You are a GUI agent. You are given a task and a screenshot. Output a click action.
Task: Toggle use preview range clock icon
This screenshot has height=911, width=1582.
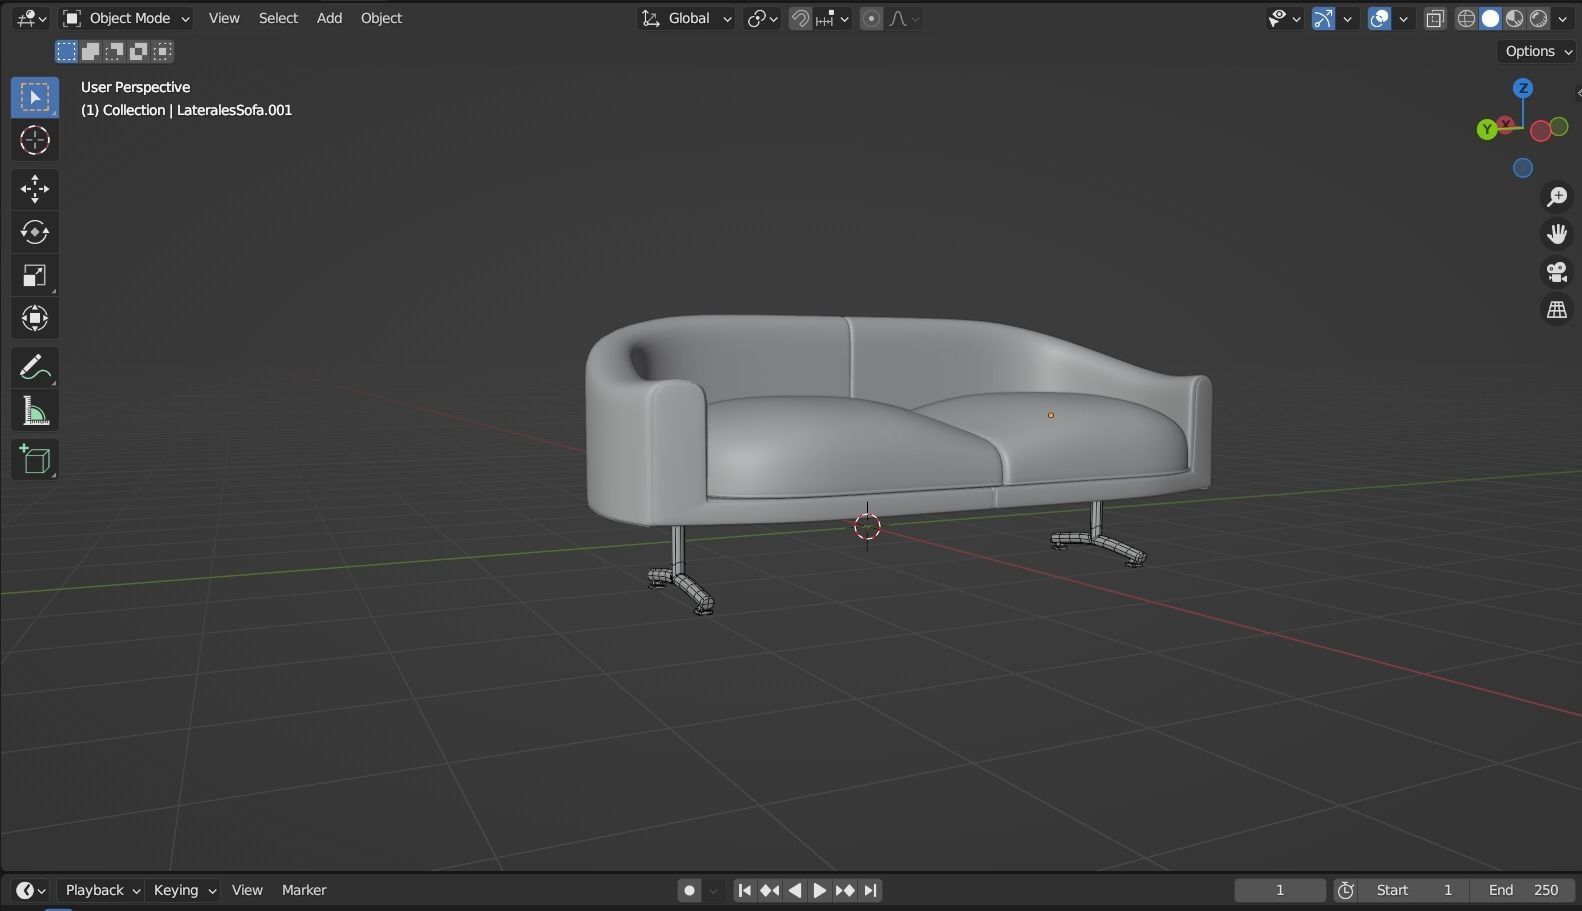coord(1346,890)
